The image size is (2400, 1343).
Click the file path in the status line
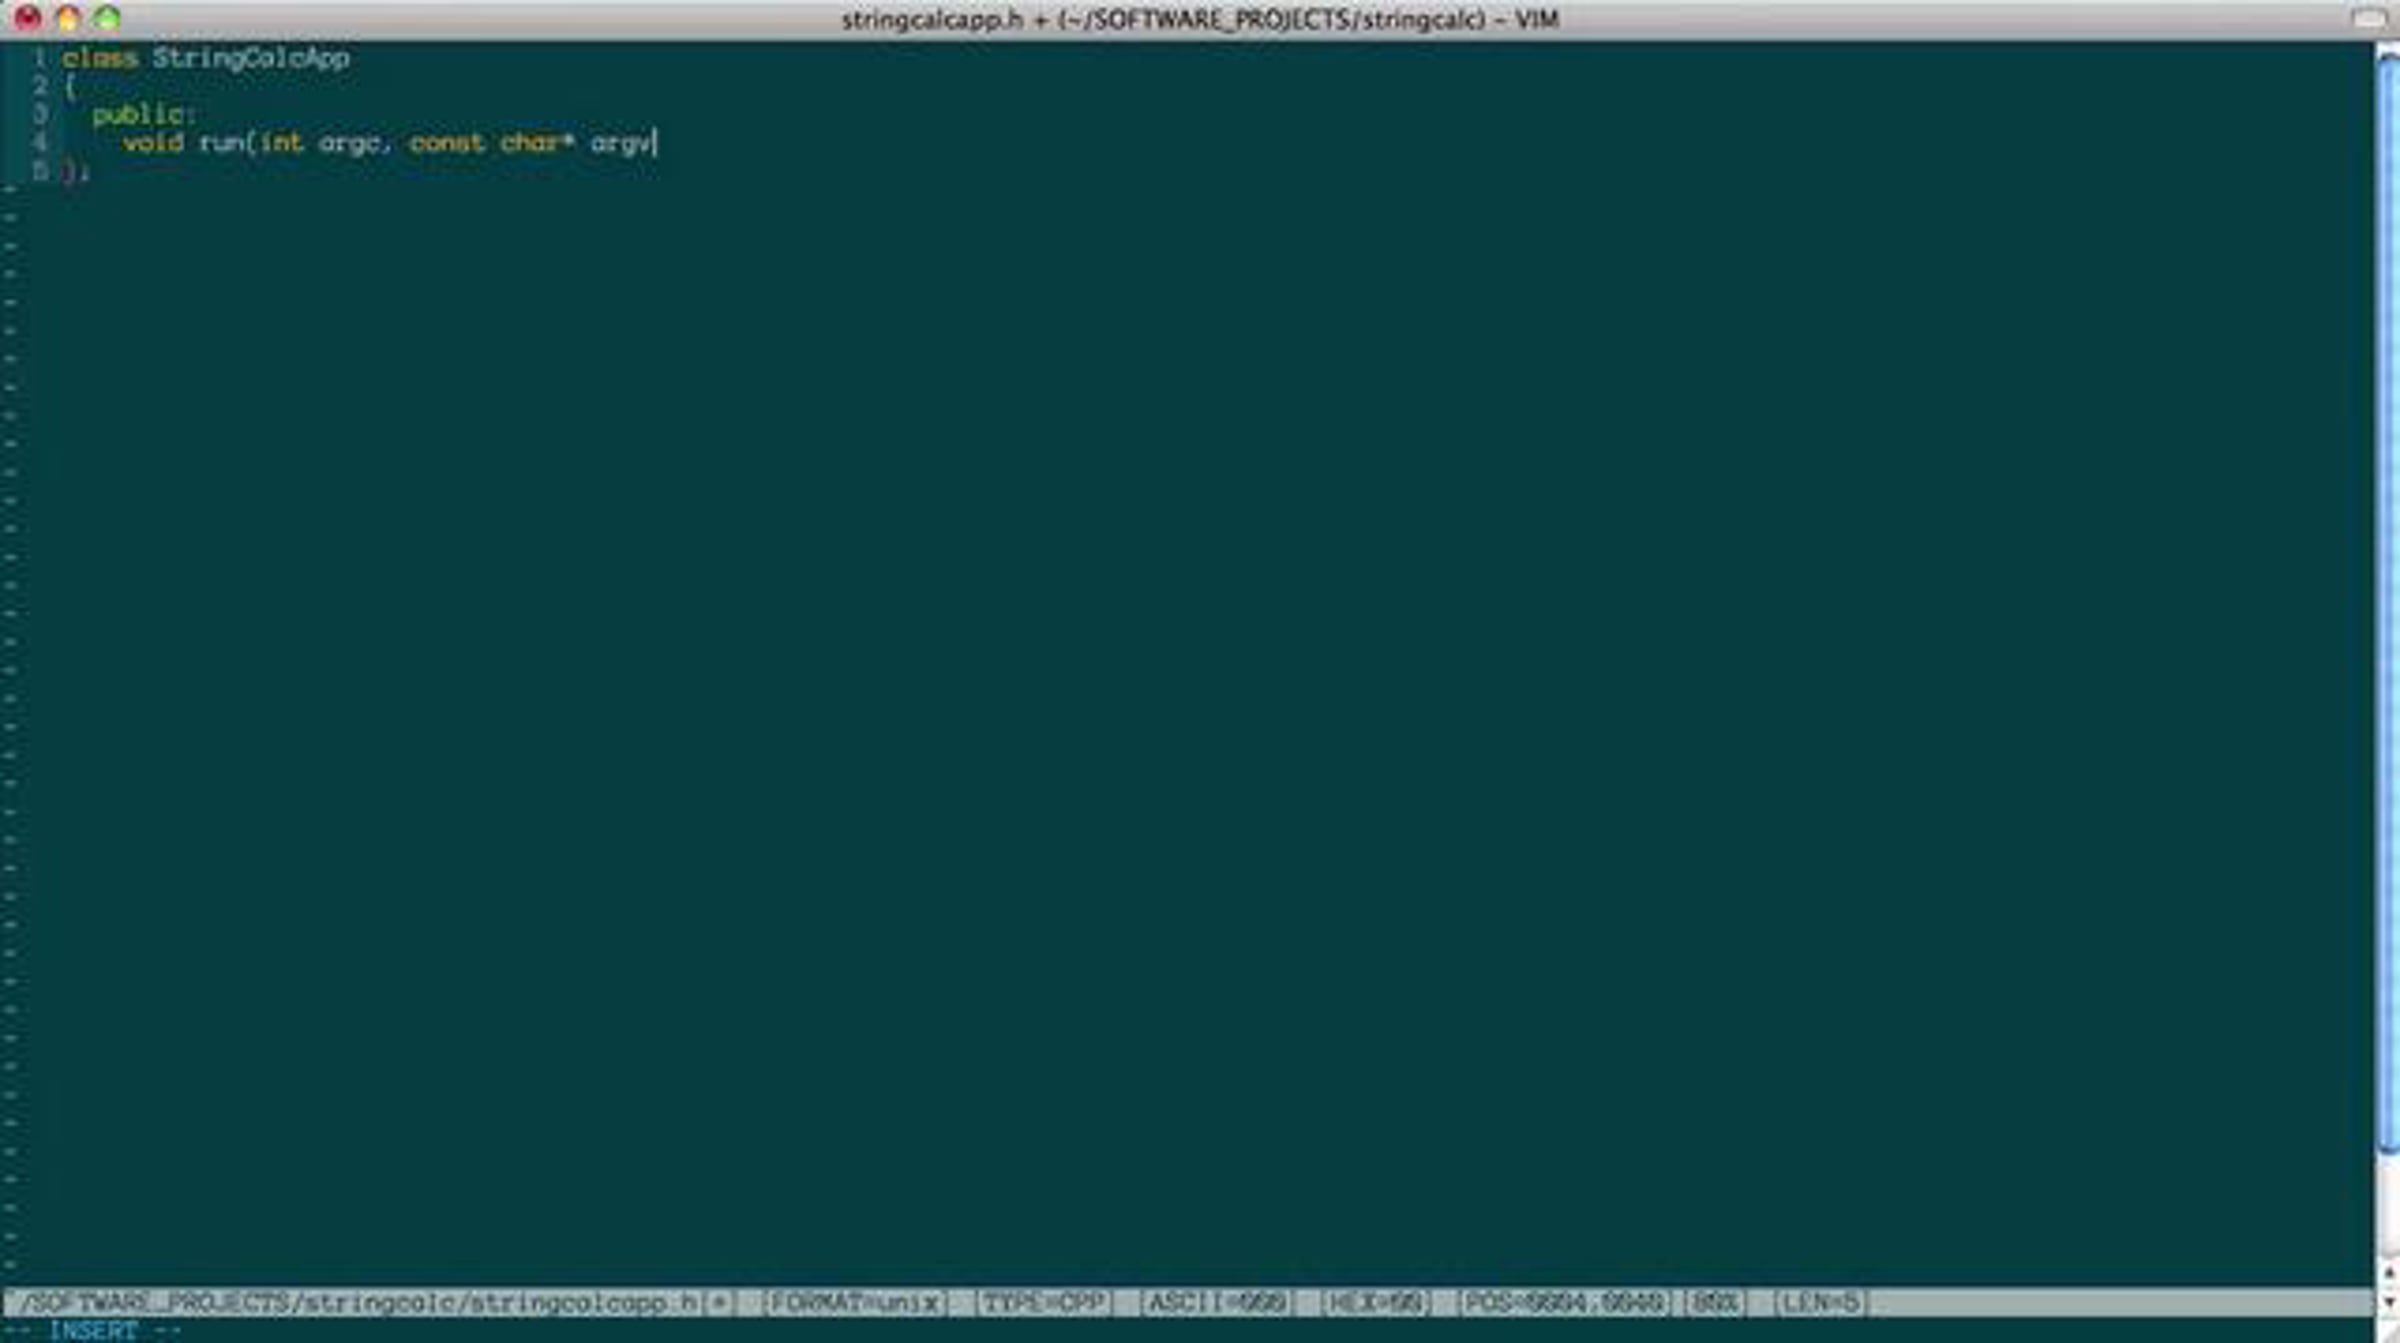coord(360,1303)
